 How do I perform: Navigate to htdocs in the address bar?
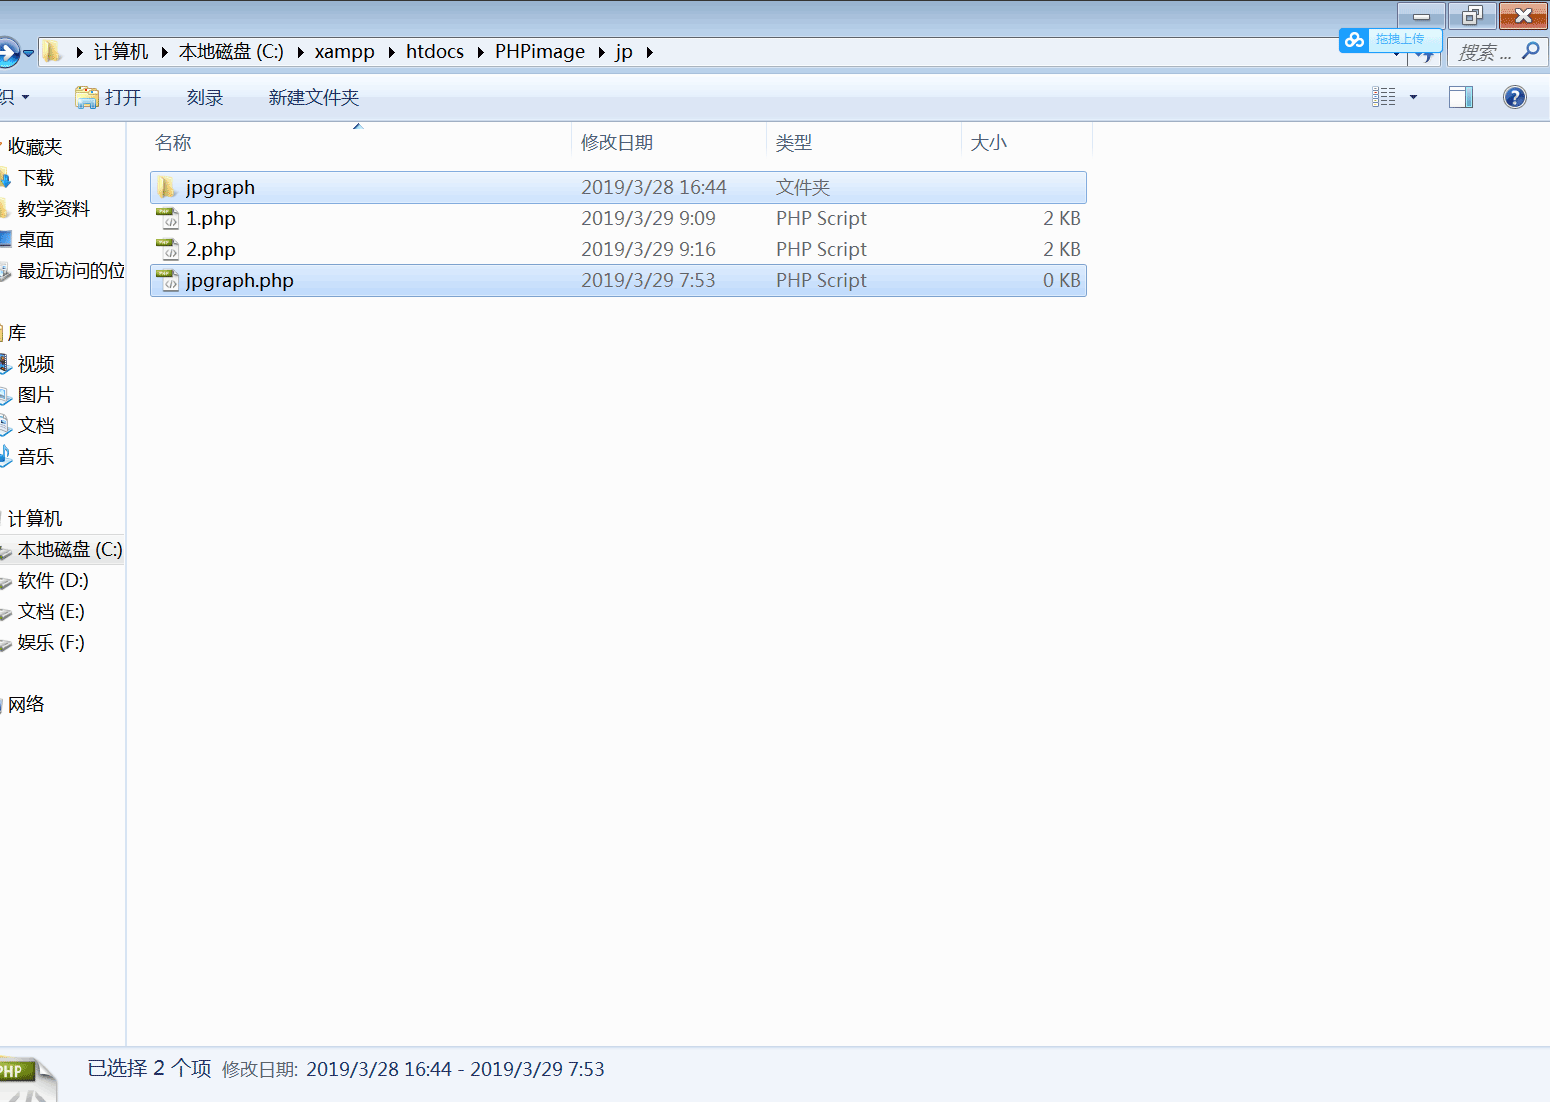click(x=434, y=52)
